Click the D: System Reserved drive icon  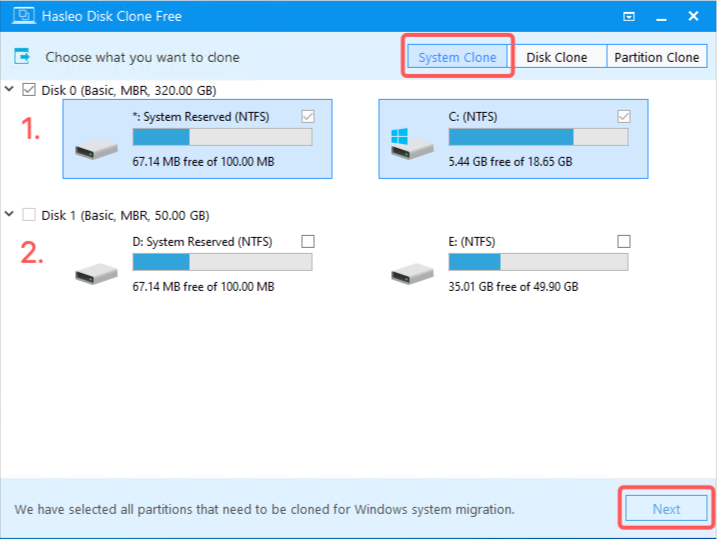point(96,274)
